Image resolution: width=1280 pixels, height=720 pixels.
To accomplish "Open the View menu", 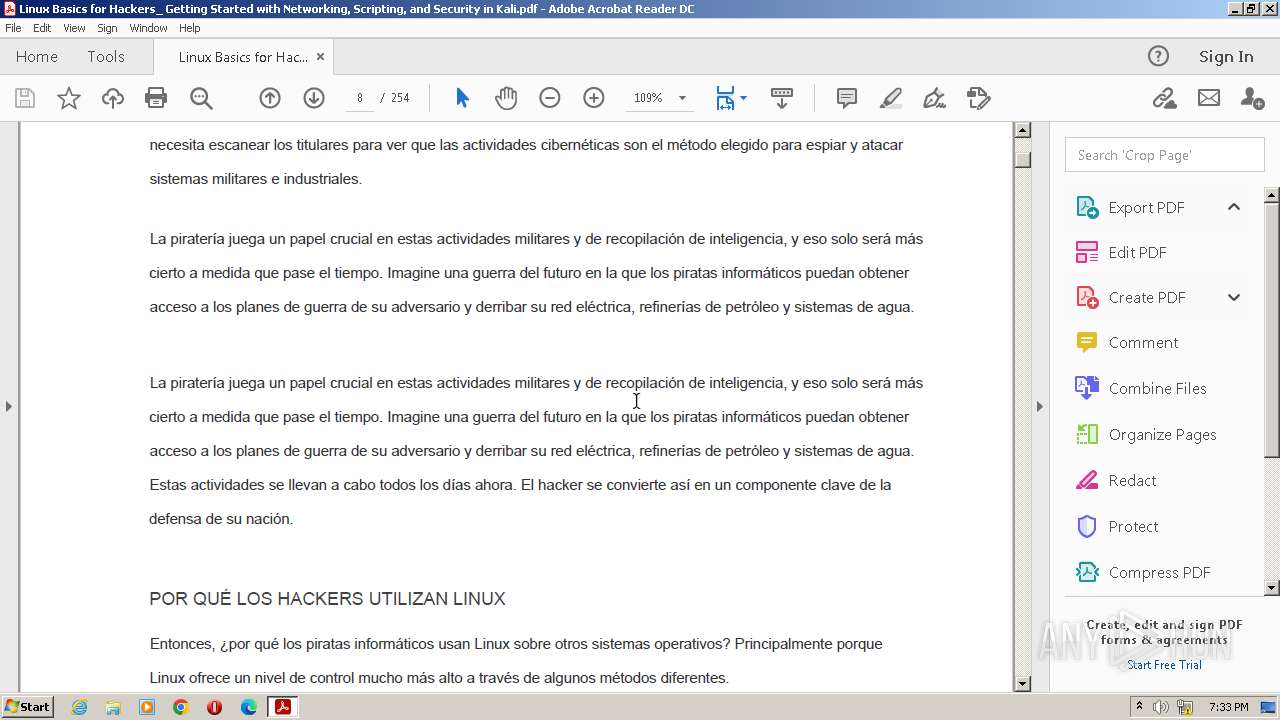I will 75,28.
